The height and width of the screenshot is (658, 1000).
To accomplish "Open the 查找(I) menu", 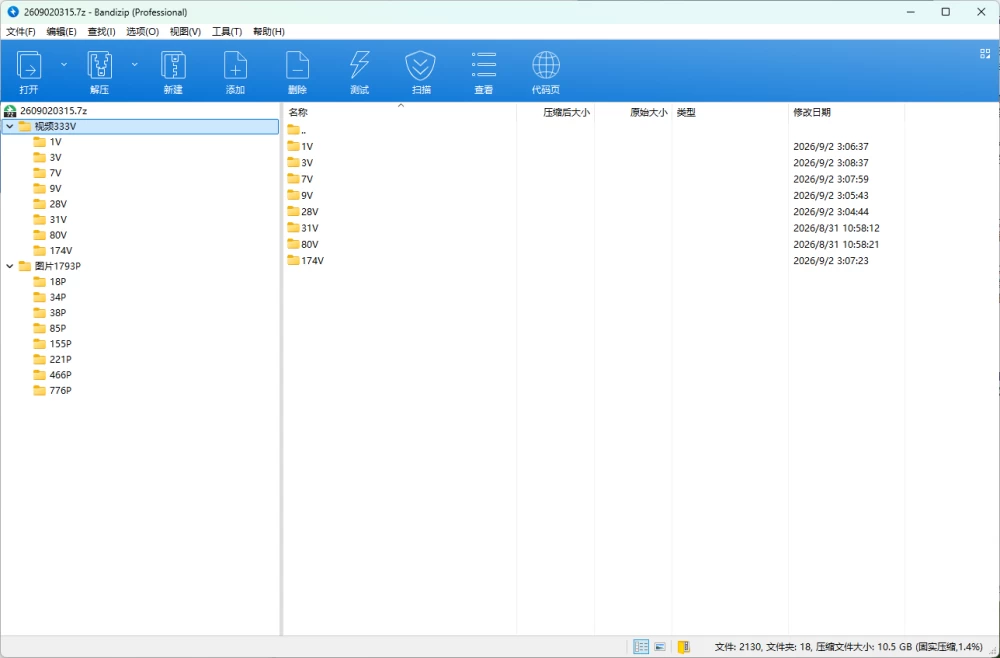I will coord(101,31).
